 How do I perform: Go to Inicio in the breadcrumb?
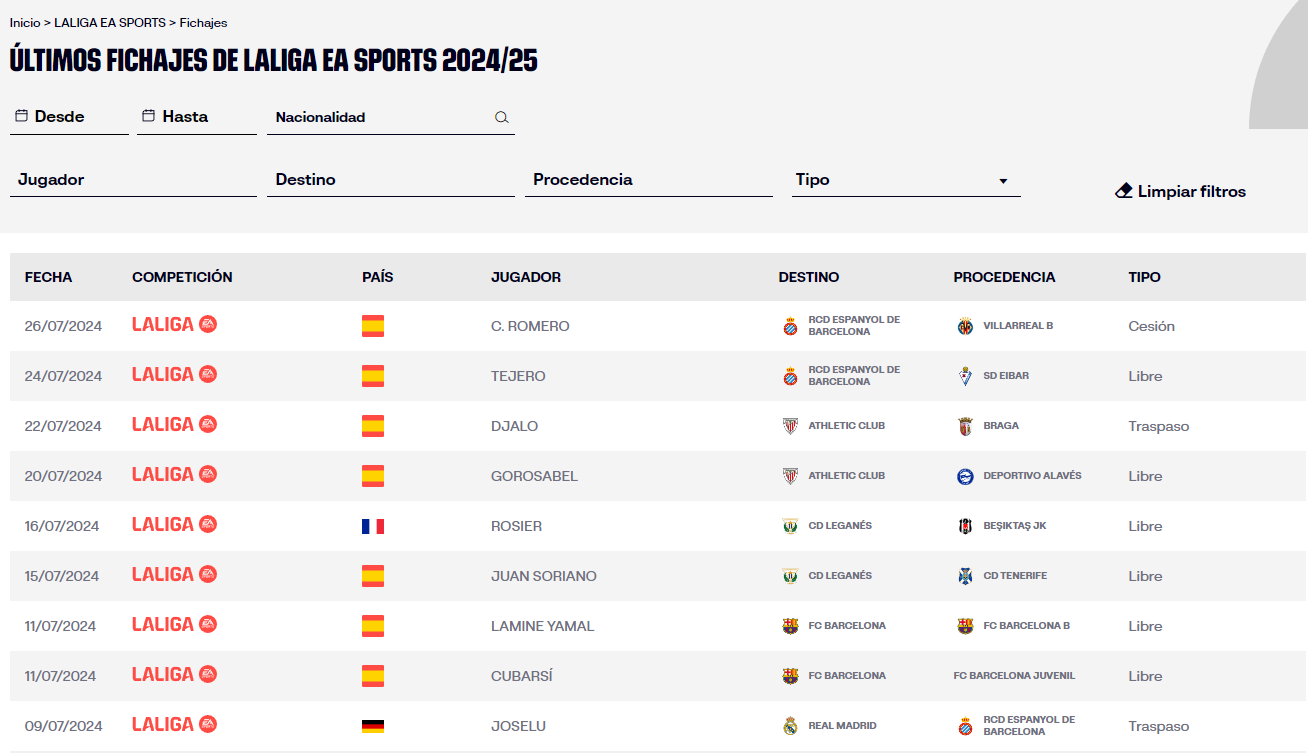(x=22, y=22)
